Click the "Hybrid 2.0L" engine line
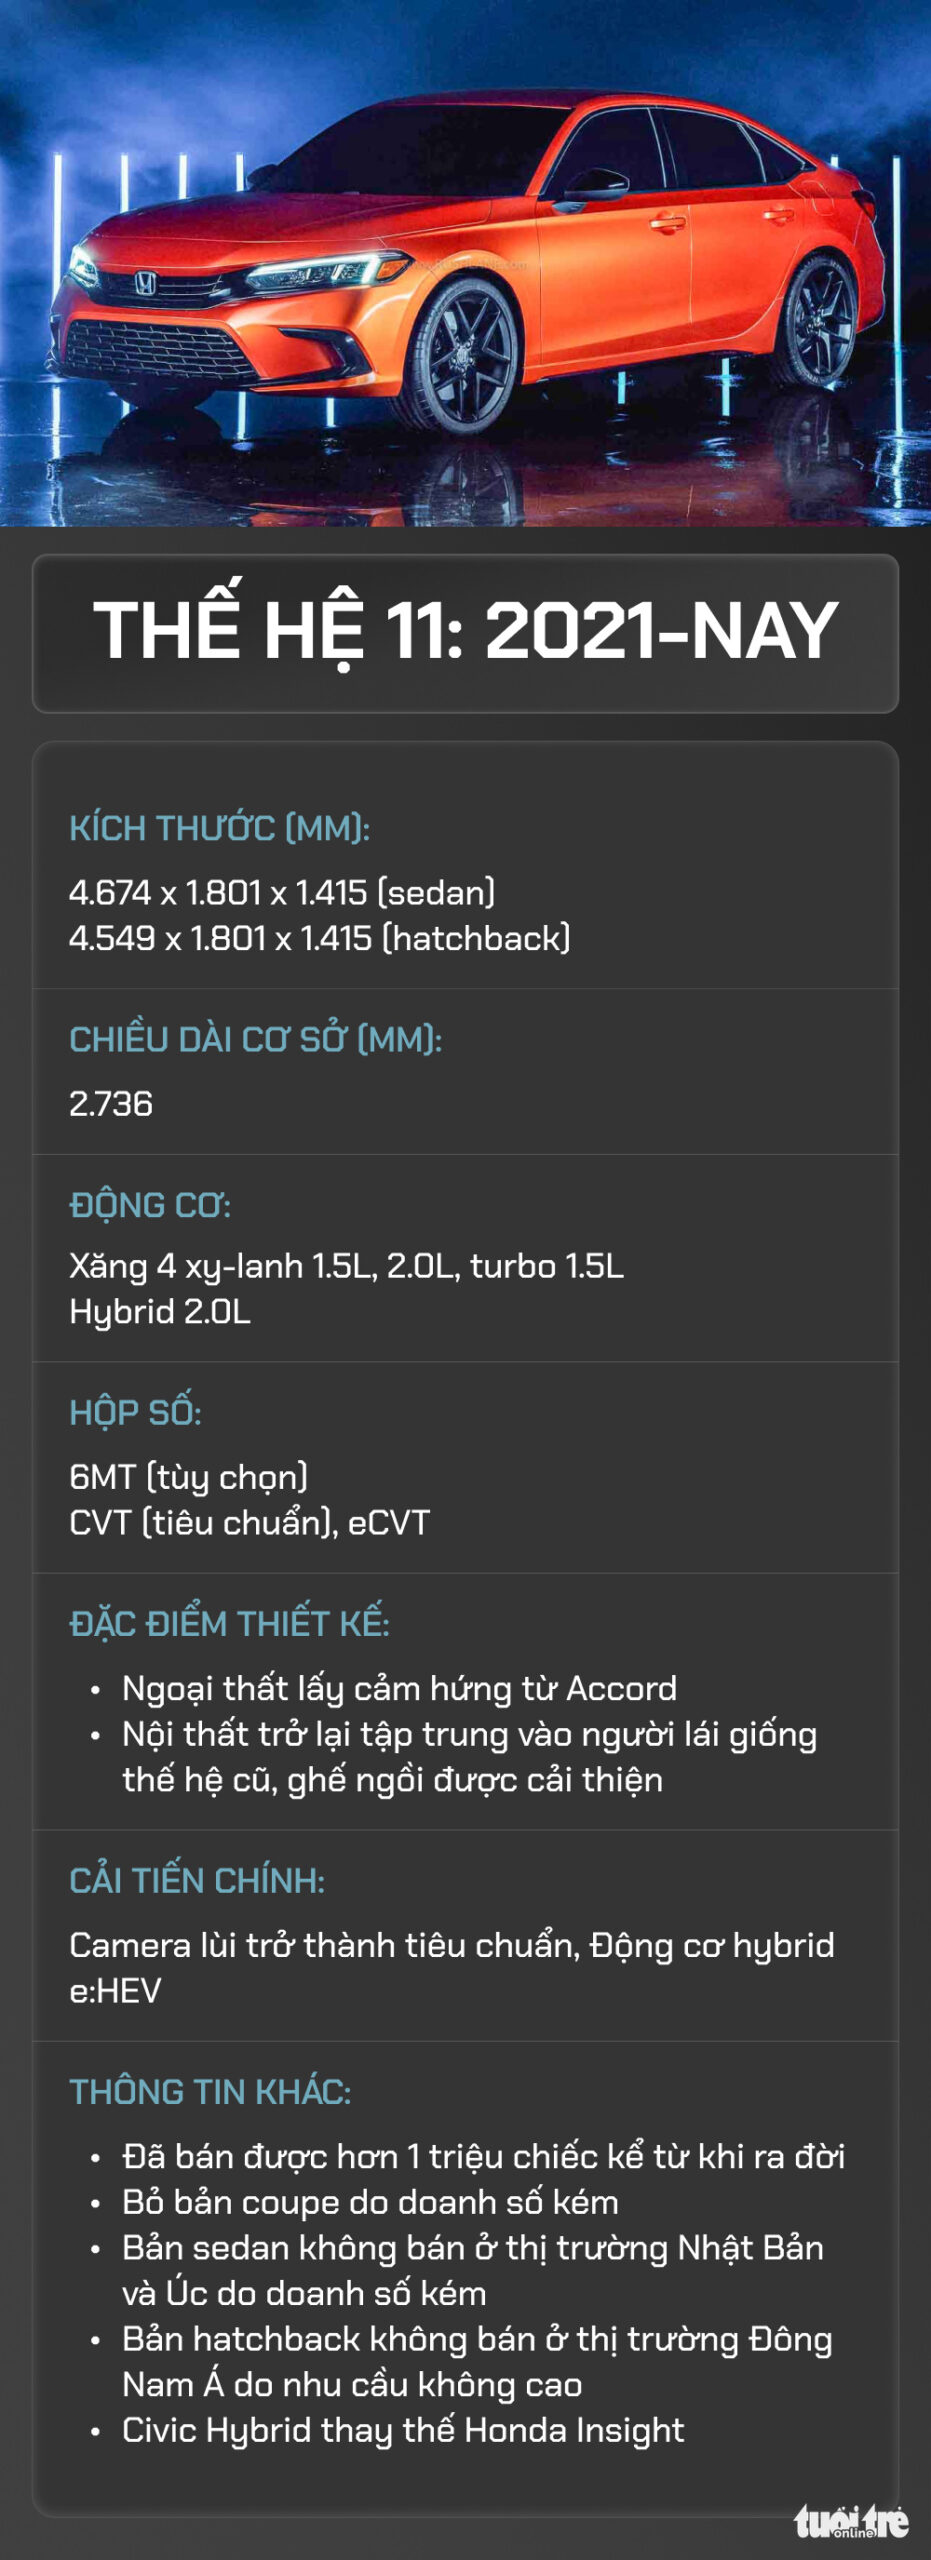The height and width of the screenshot is (2560, 931). (x=160, y=1311)
